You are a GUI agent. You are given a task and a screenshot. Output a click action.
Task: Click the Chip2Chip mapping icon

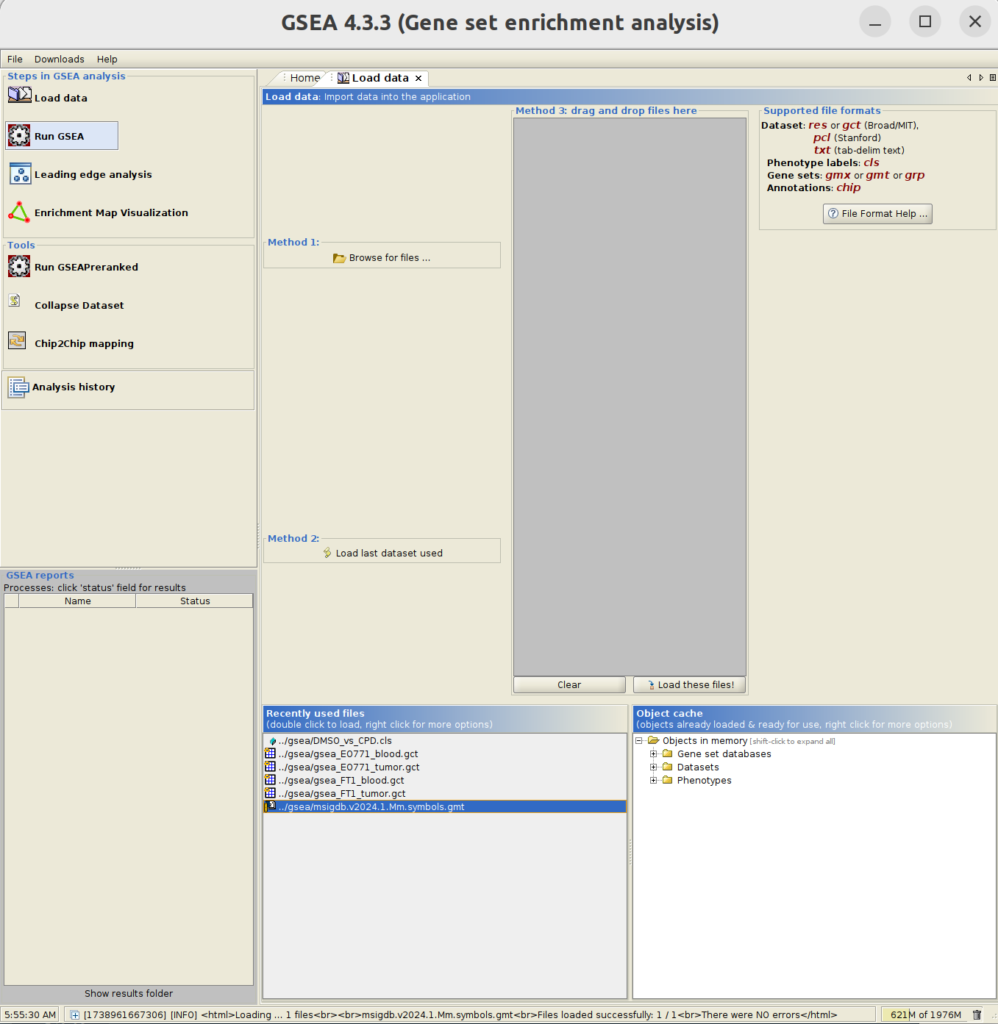pyautogui.click(x=17, y=341)
